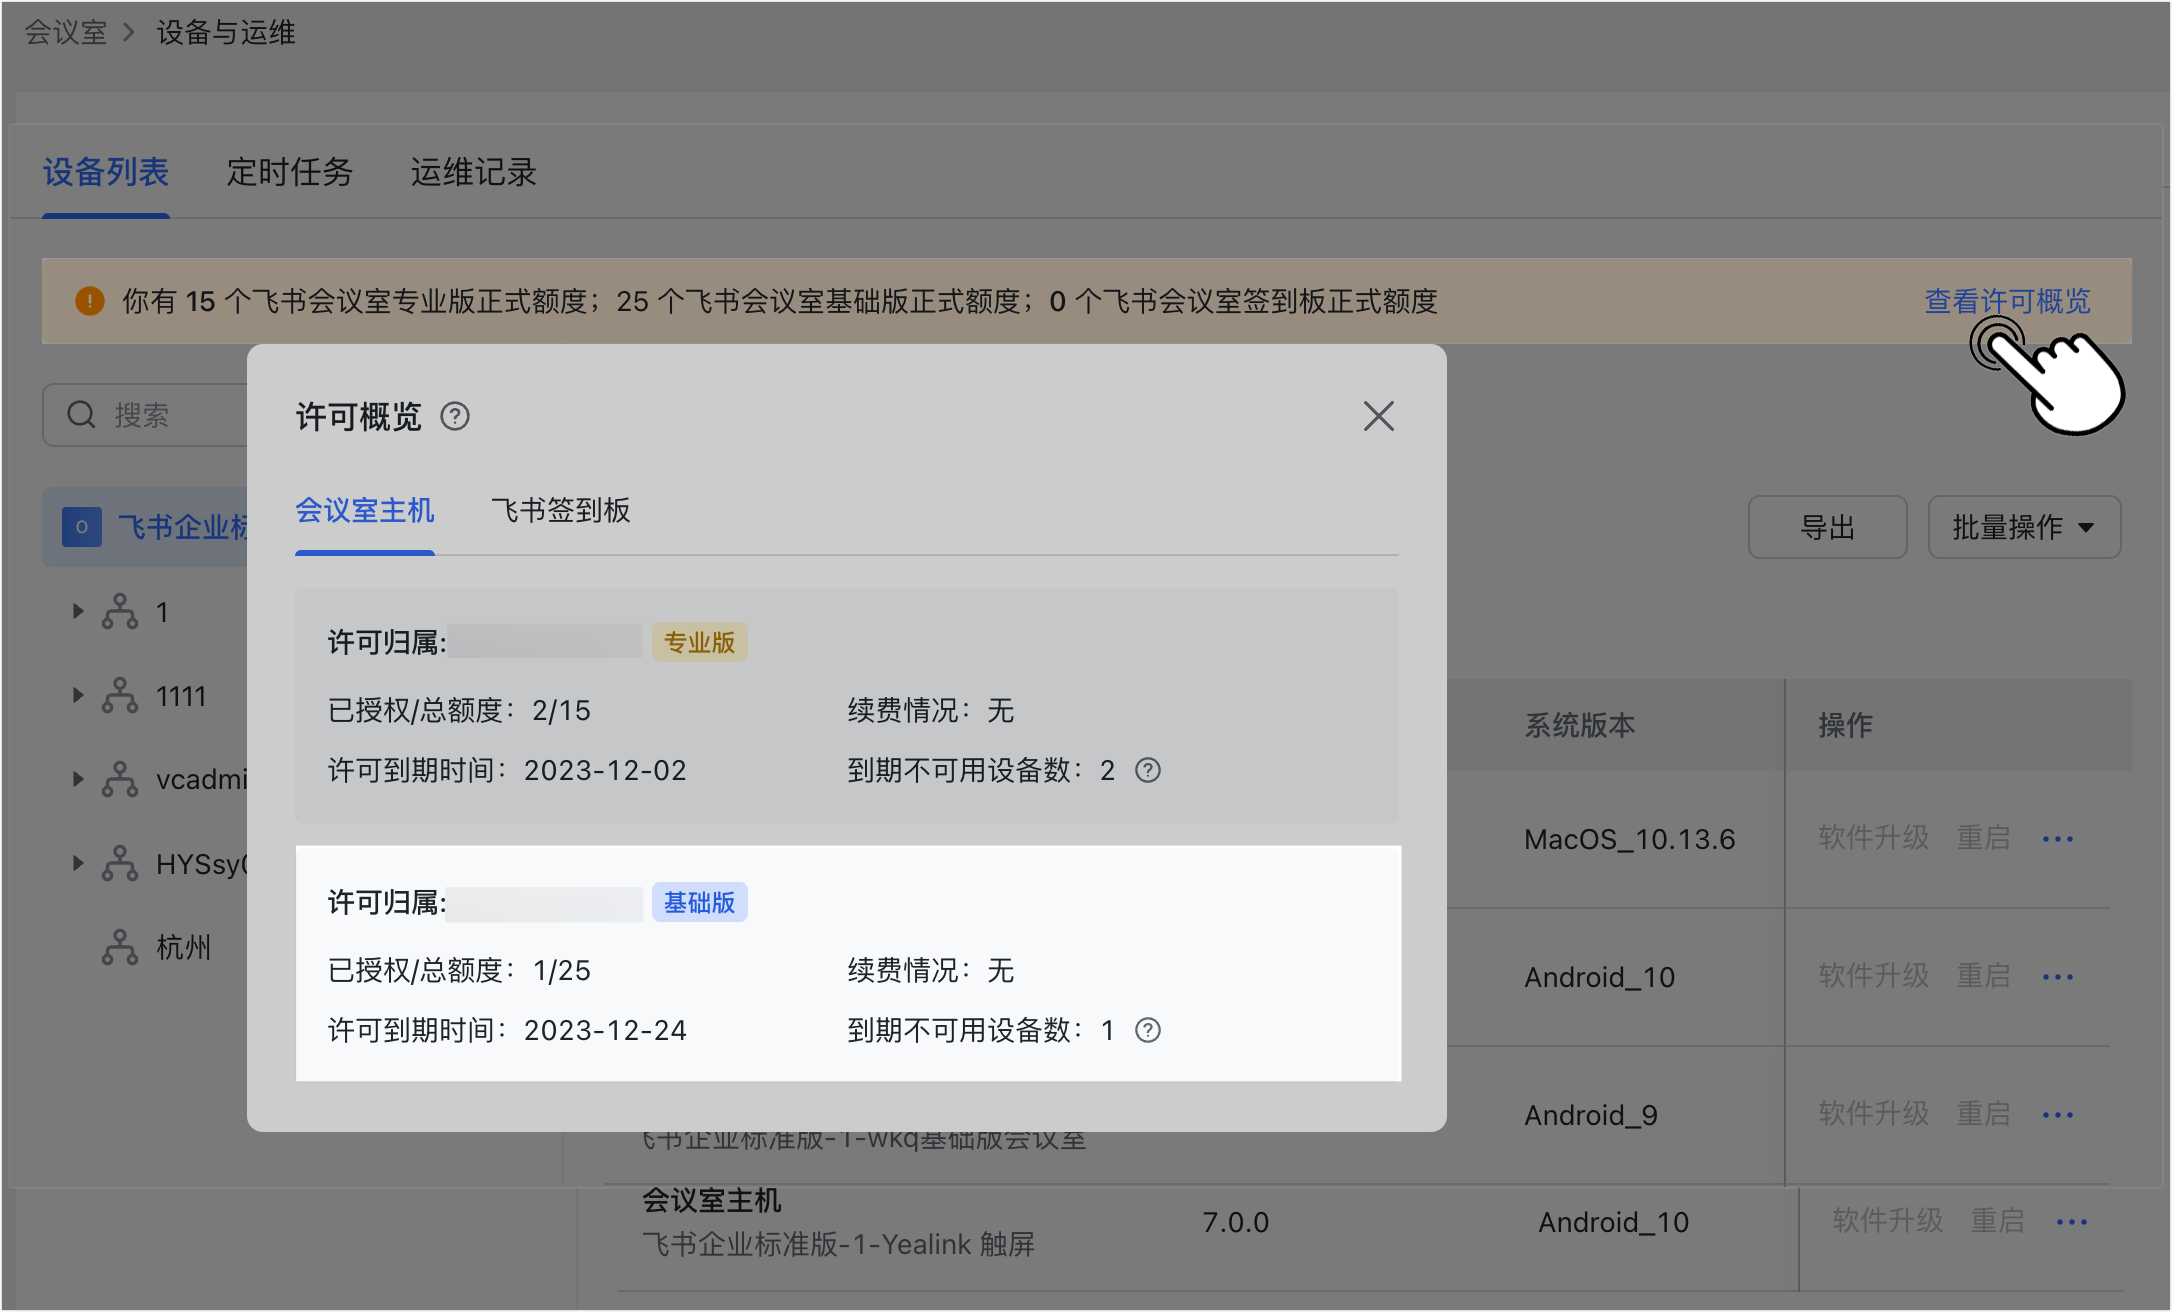Switch to the 飞书签到板 tab in dialog
Image resolution: width=2172 pixels, height=1312 pixels.
click(x=559, y=511)
